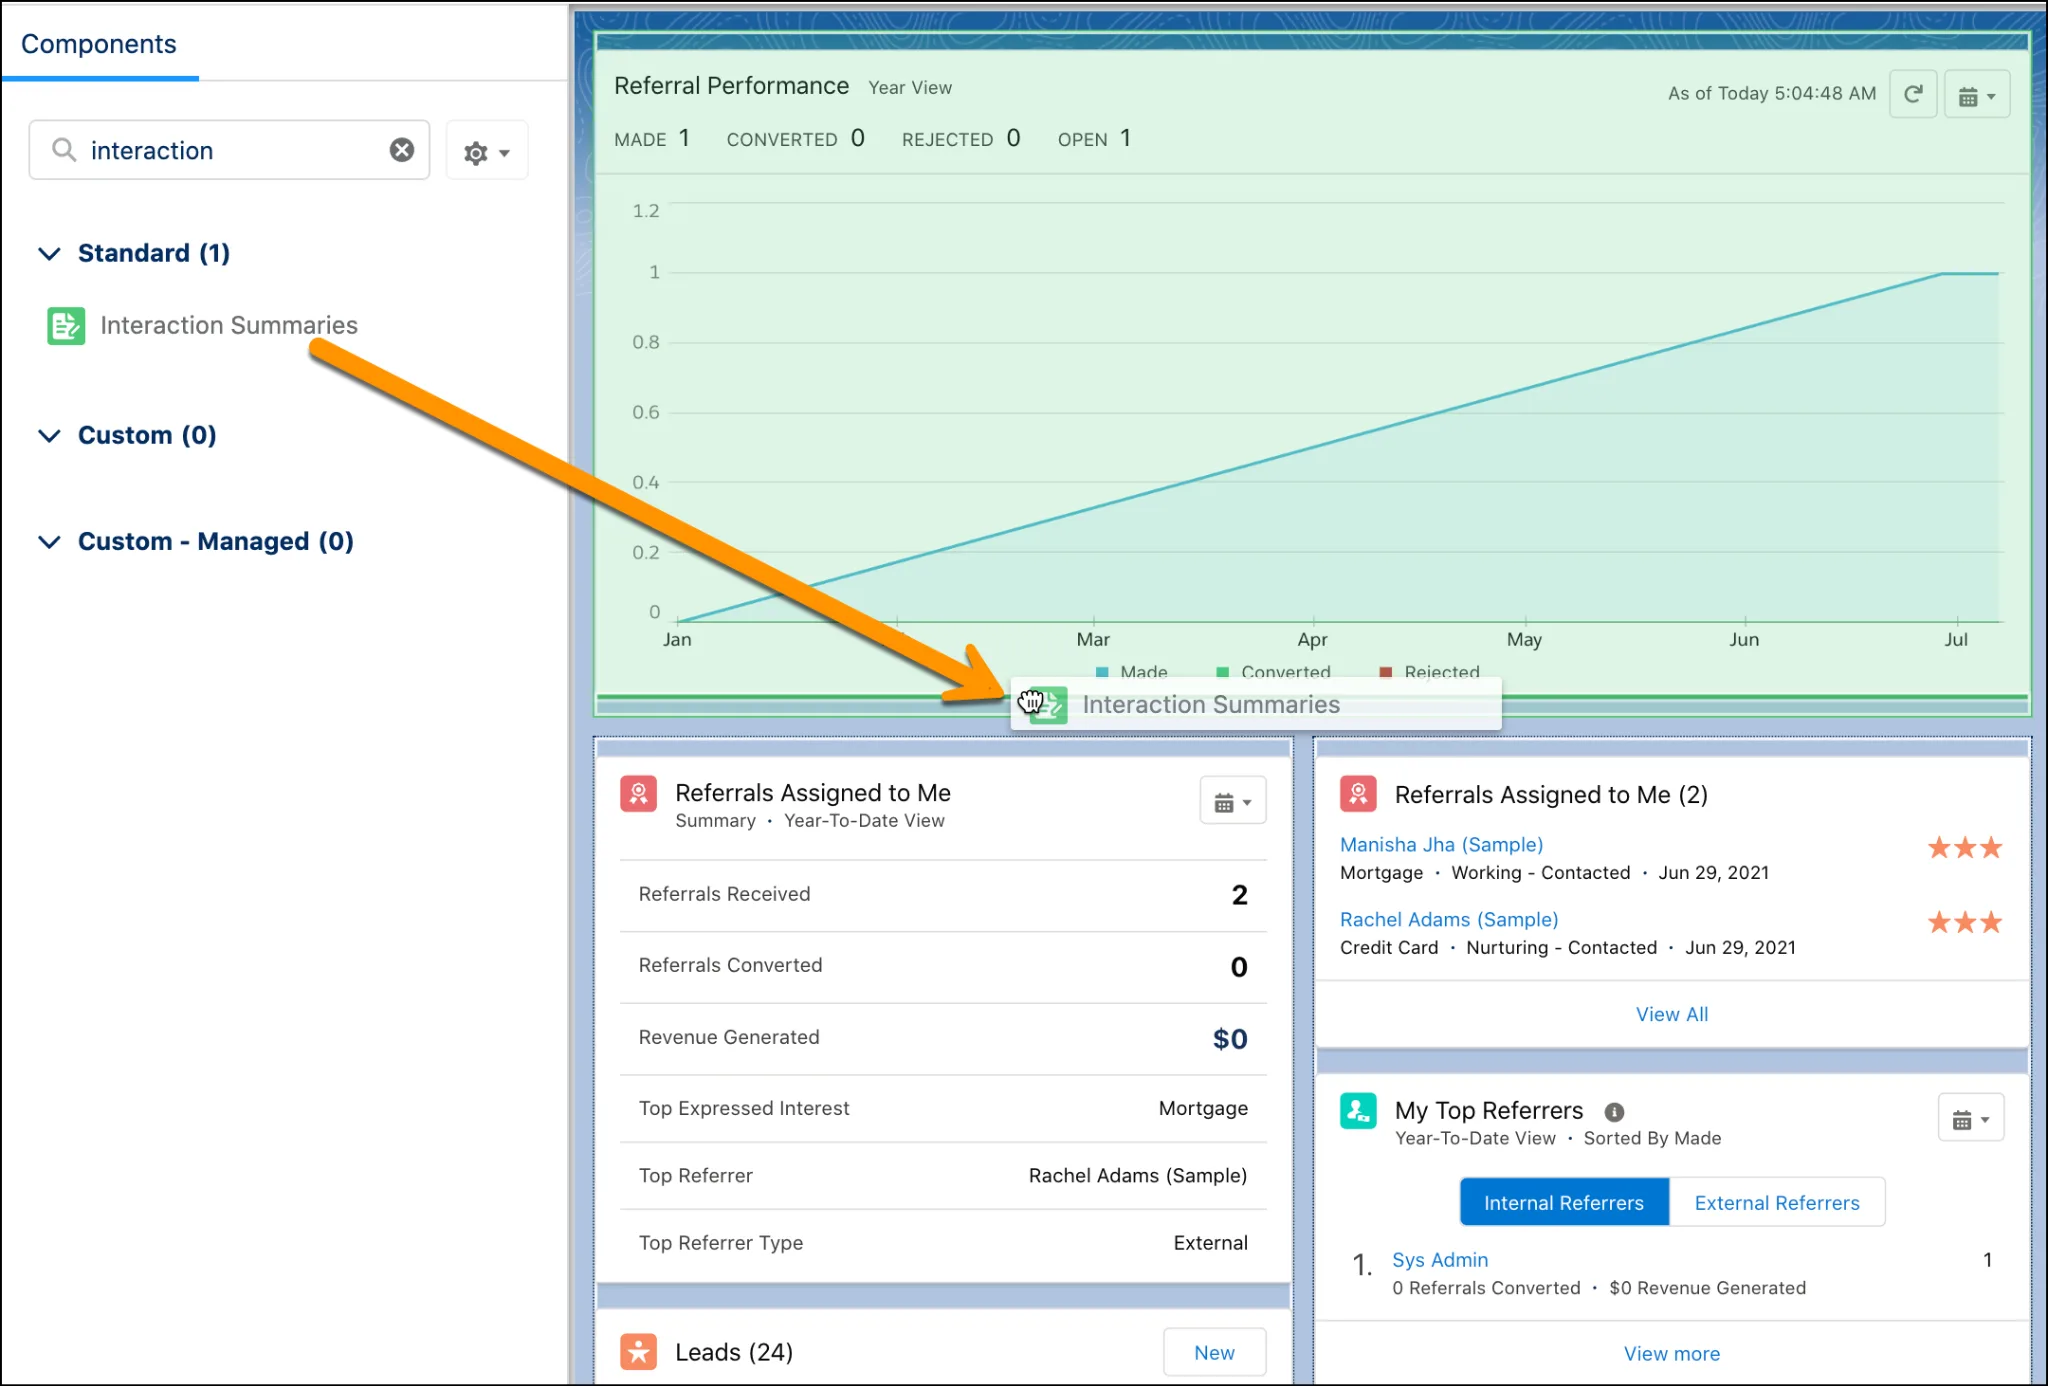Click the Referral Performance refresh icon

1915,97
